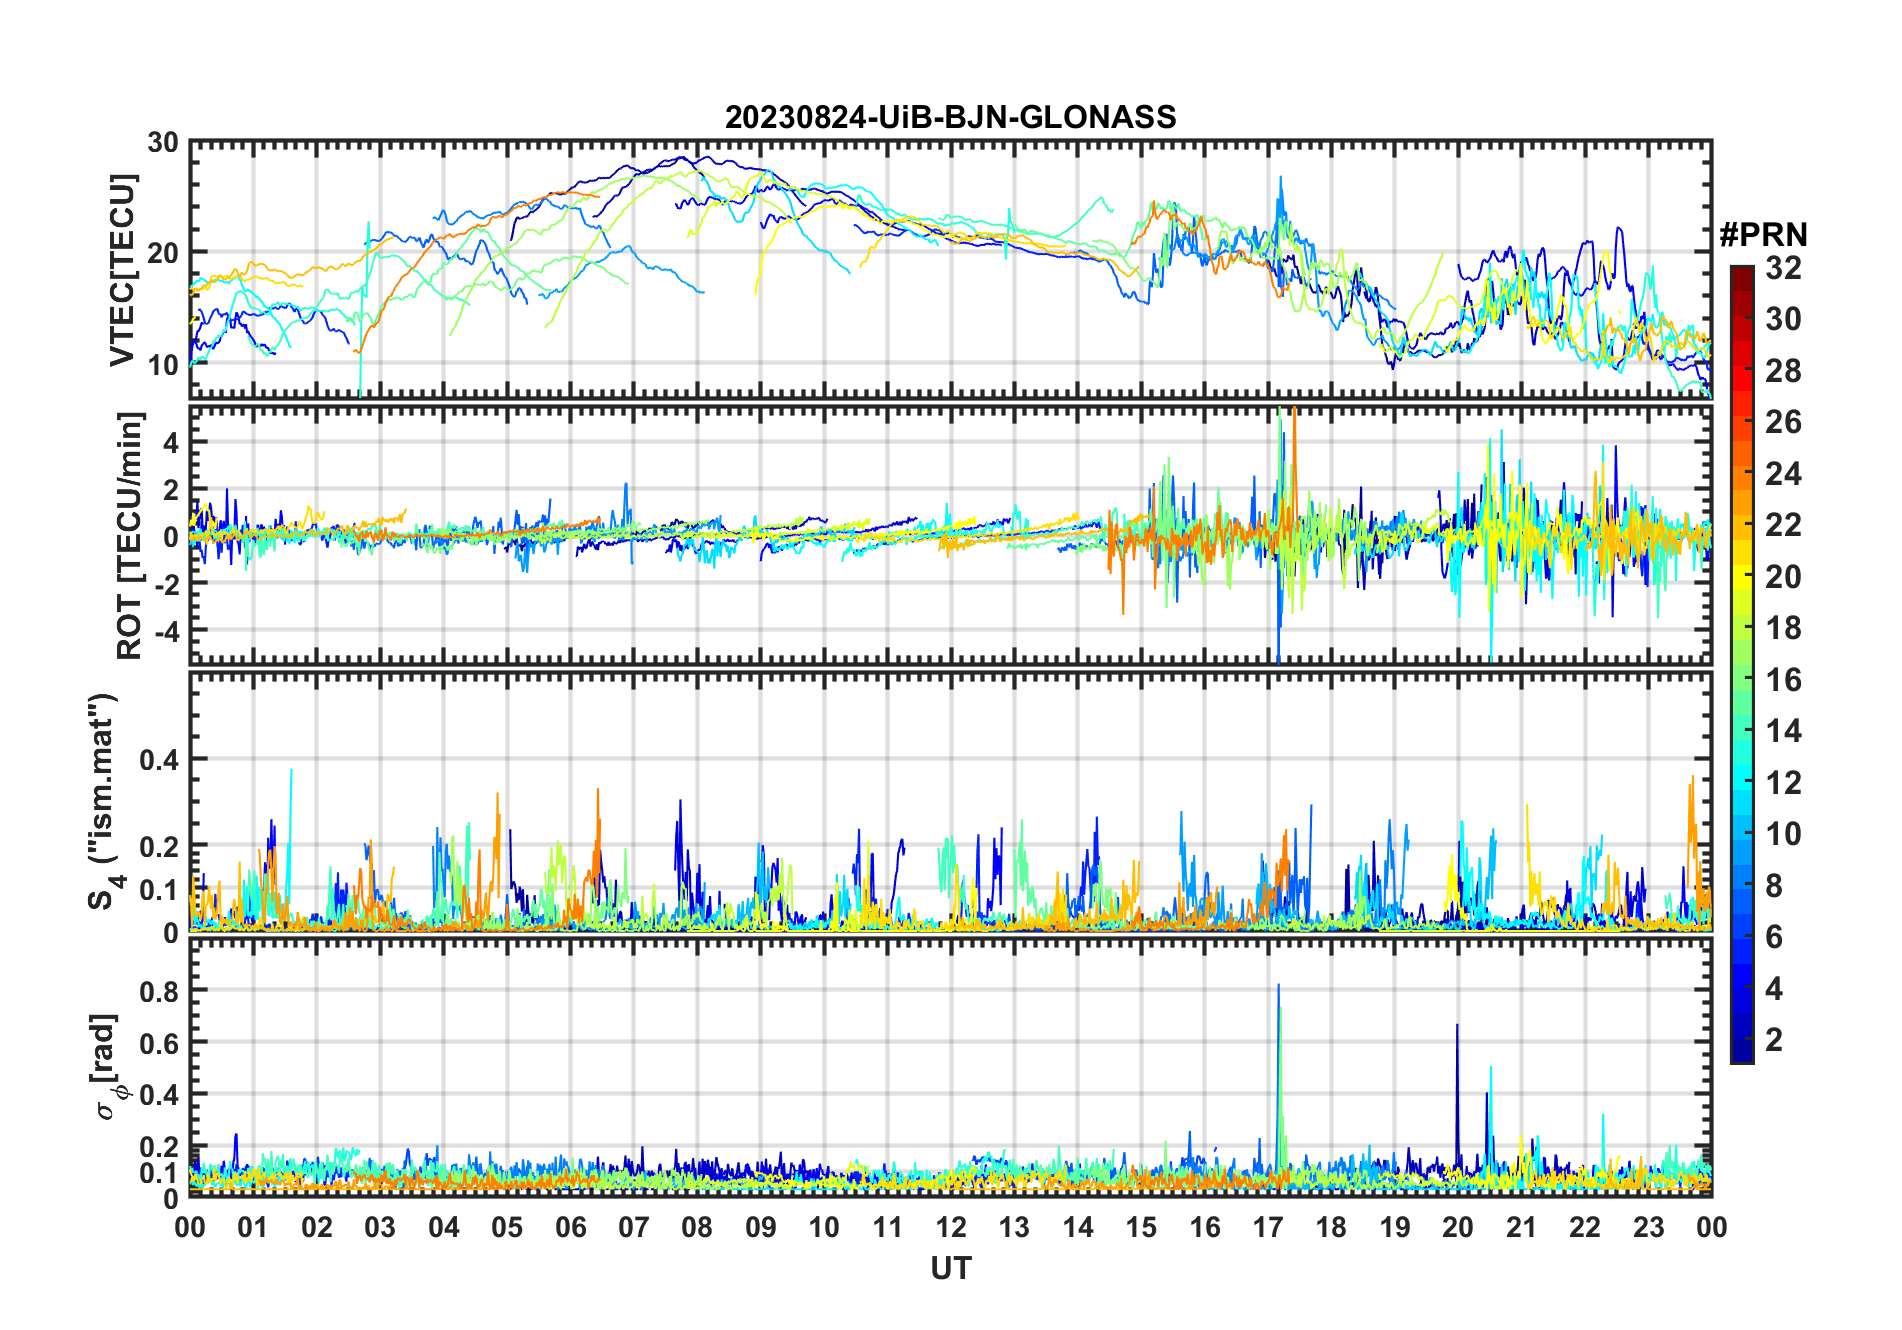Select the #PRN colorbar title

(1763, 234)
